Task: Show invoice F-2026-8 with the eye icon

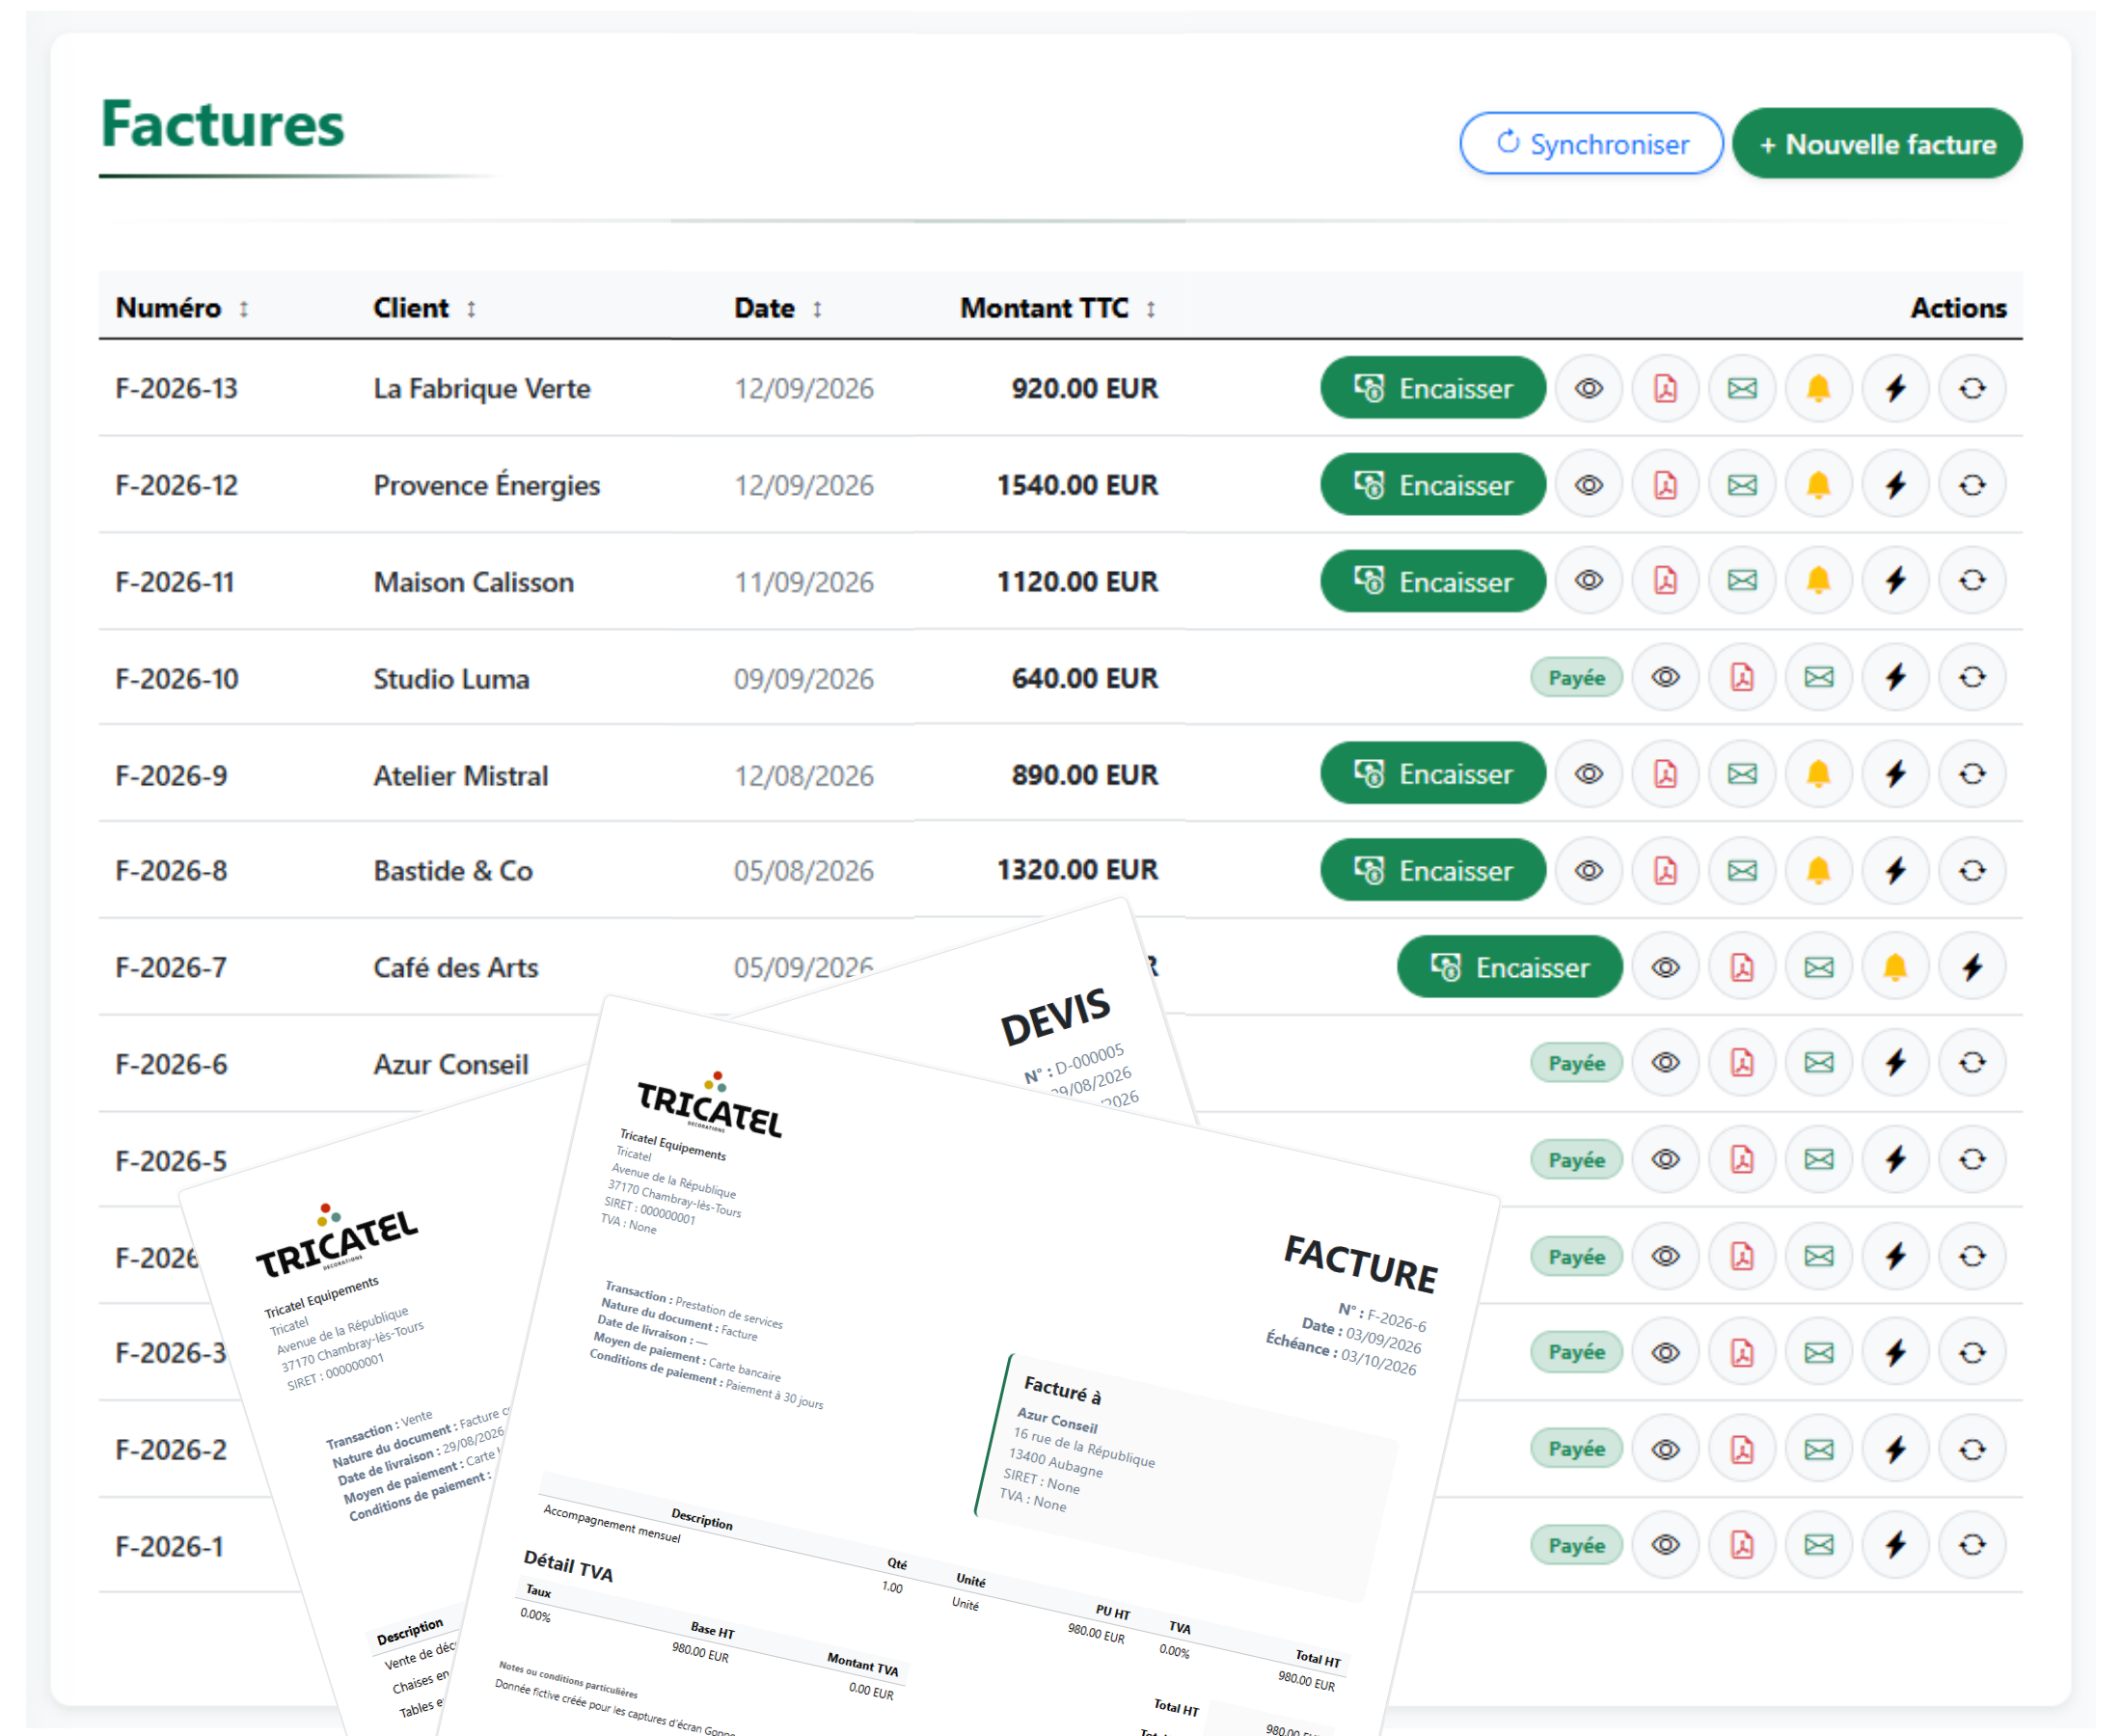Action: pyautogui.click(x=1588, y=870)
